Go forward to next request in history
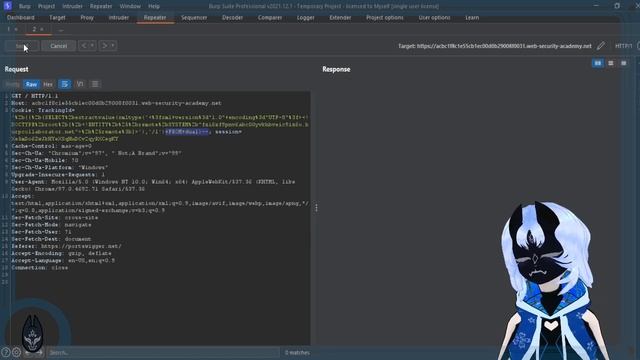 point(104,46)
